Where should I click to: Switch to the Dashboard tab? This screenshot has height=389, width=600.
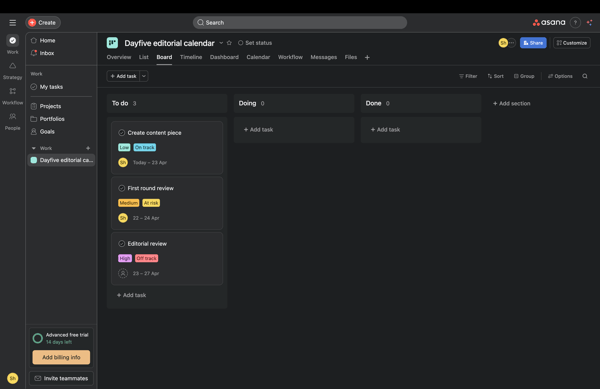tap(224, 57)
